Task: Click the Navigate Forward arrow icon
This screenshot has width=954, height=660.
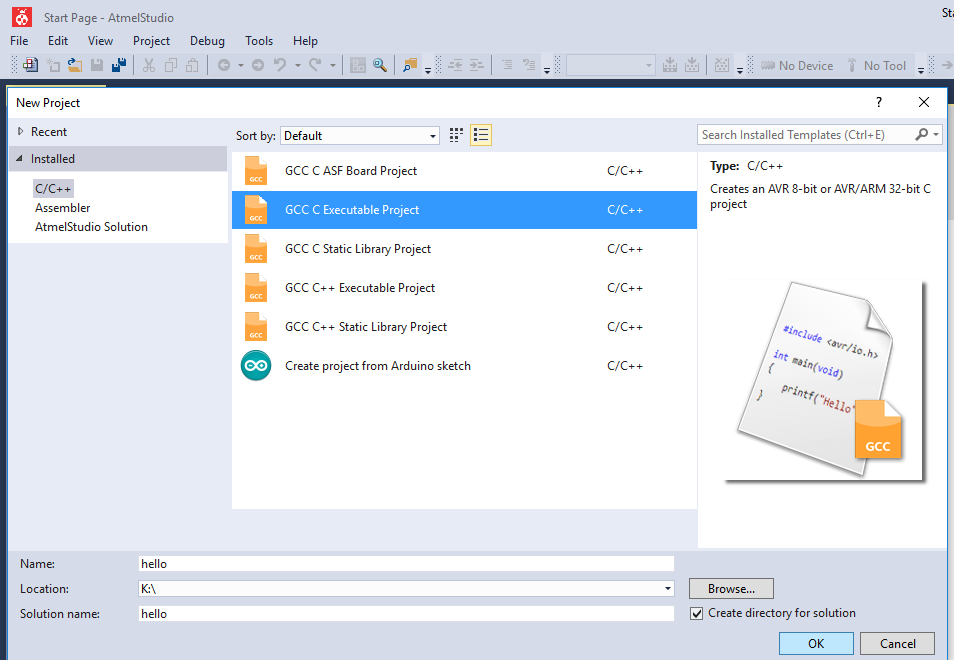Action: [258, 65]
